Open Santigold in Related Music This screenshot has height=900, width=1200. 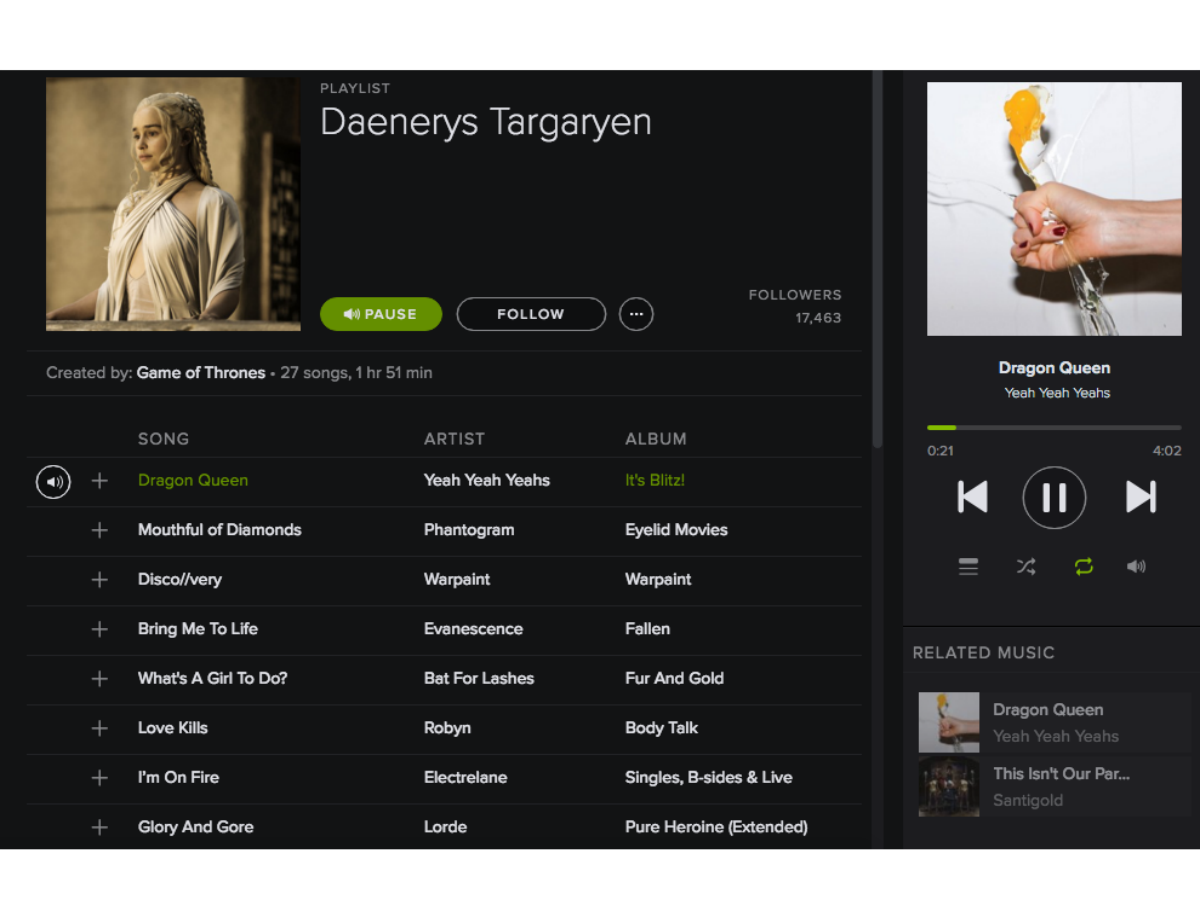[x=1028, y=801]
